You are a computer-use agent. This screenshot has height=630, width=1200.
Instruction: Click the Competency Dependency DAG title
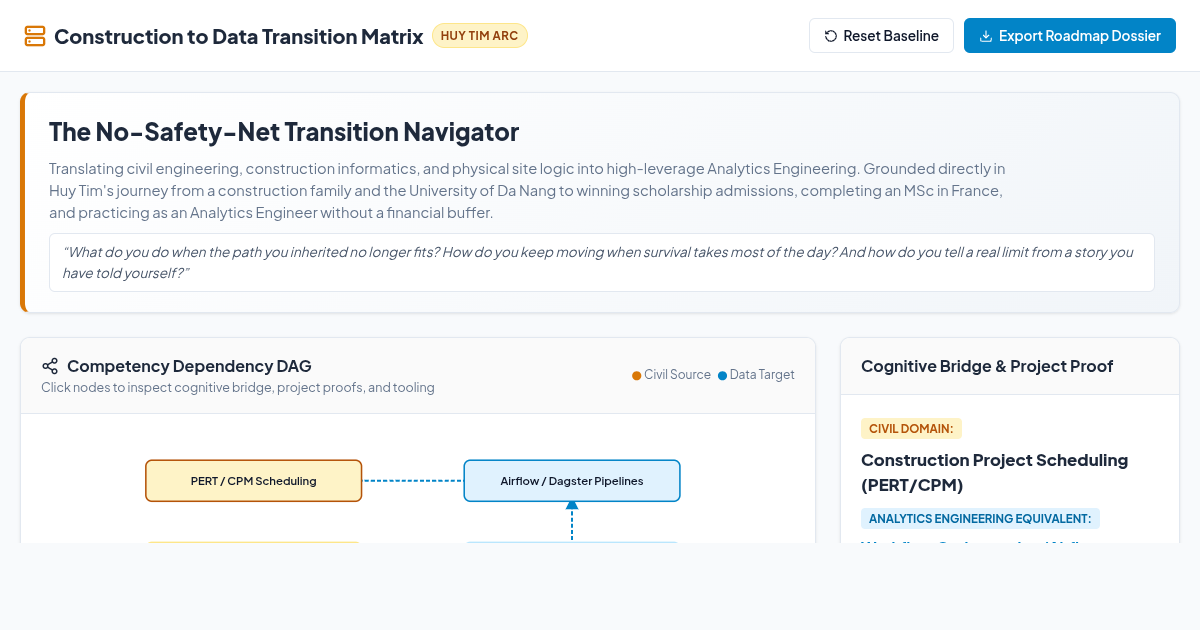pyautogui.click(x=189, y=366)
